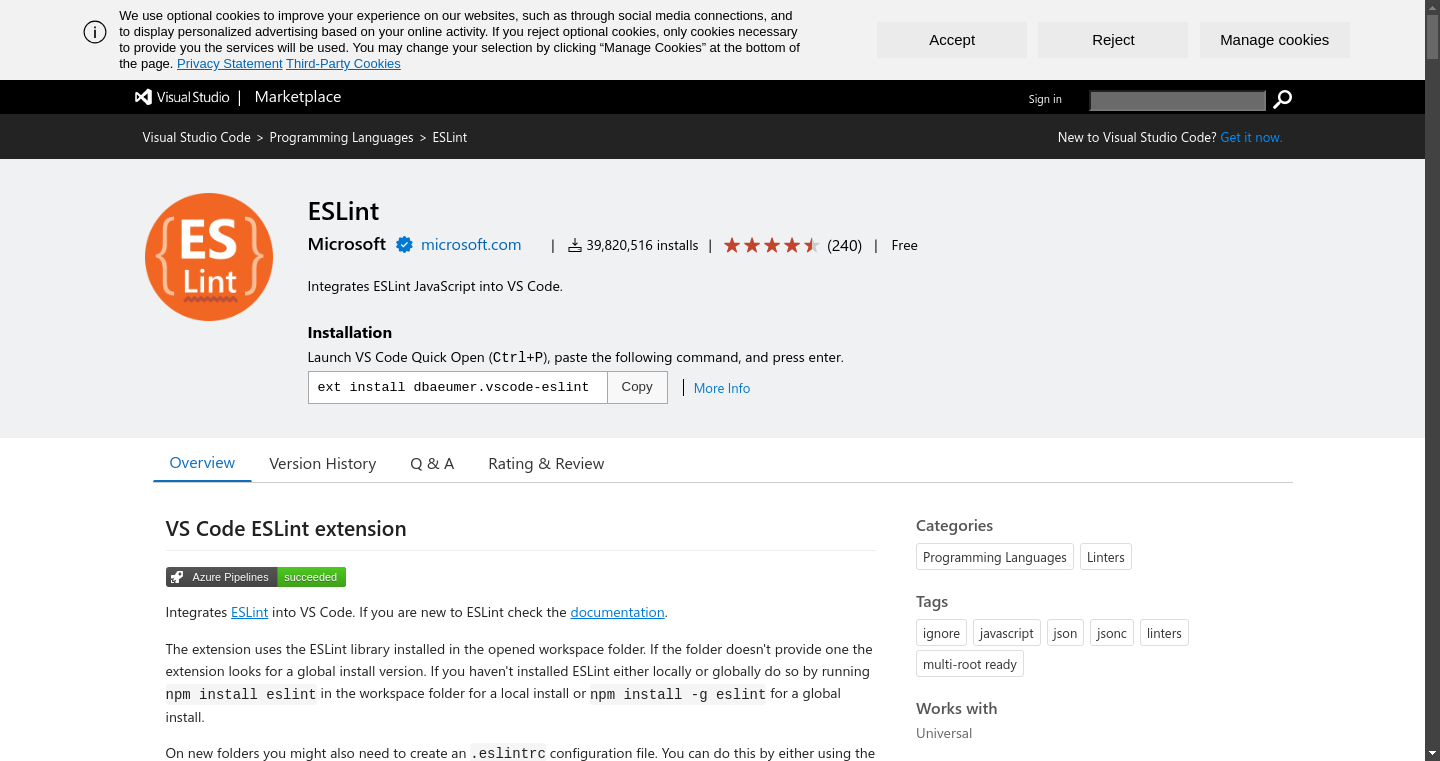This screenshot has height=761, width=1440.
Task: Open Programming Languages breadcrumb
Action: click(341, 137)
